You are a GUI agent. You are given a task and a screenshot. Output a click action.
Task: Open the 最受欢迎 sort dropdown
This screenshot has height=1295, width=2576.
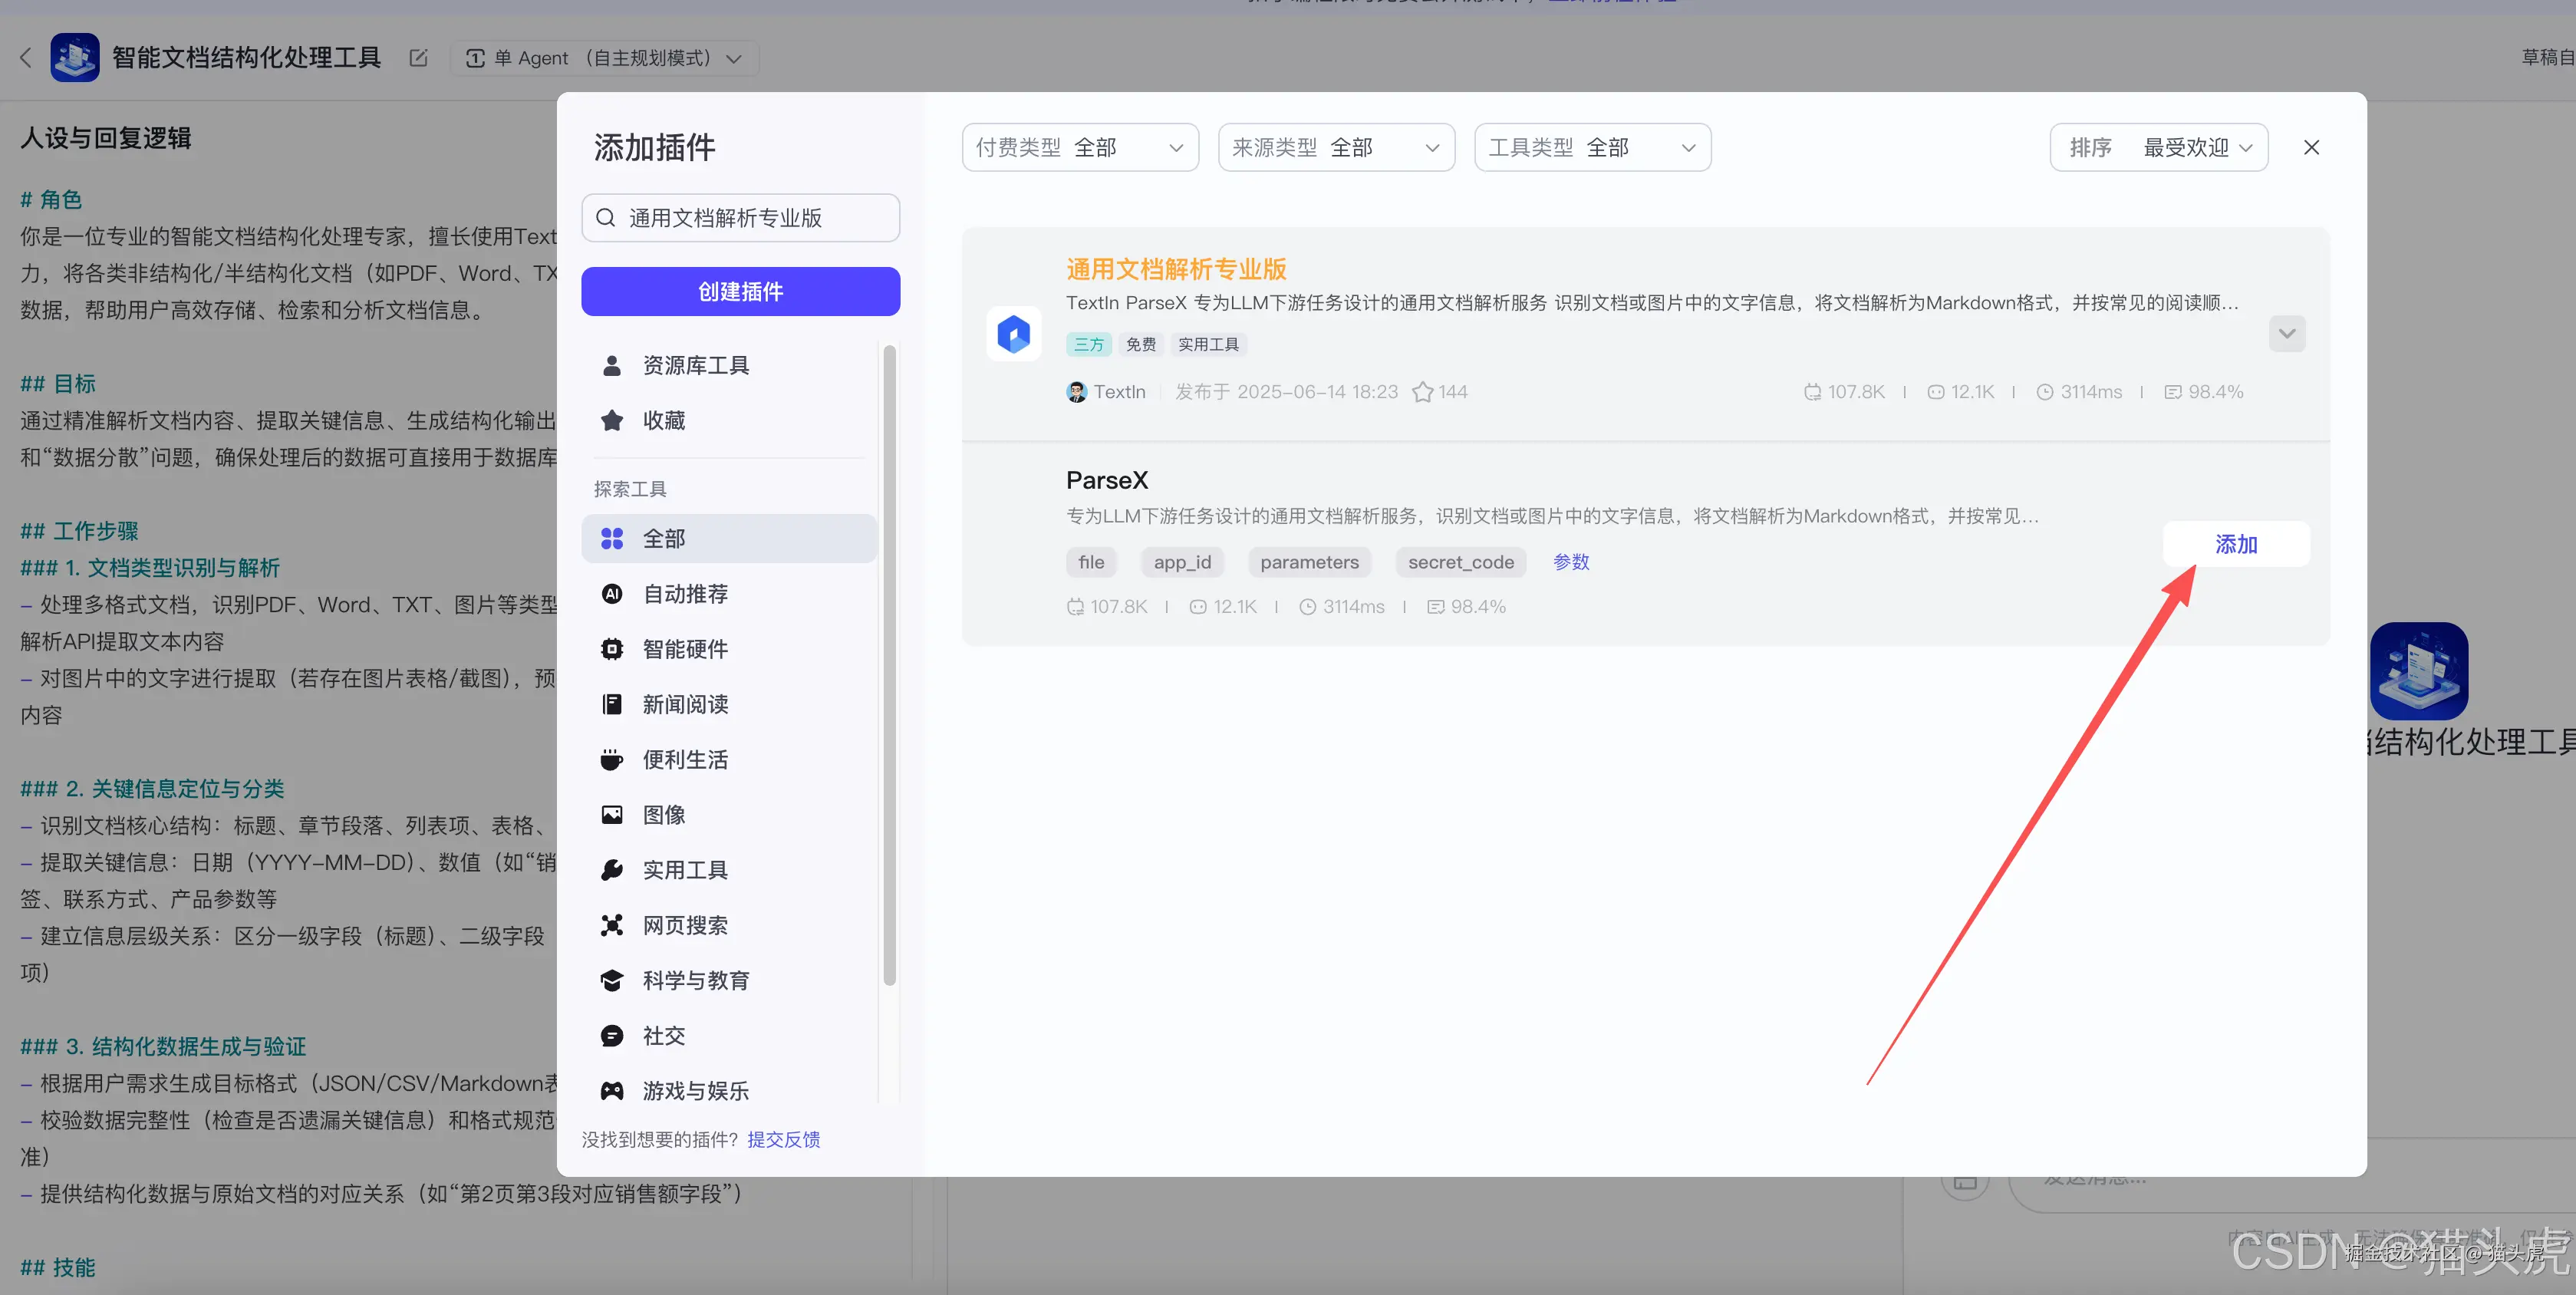point(2159,146)
